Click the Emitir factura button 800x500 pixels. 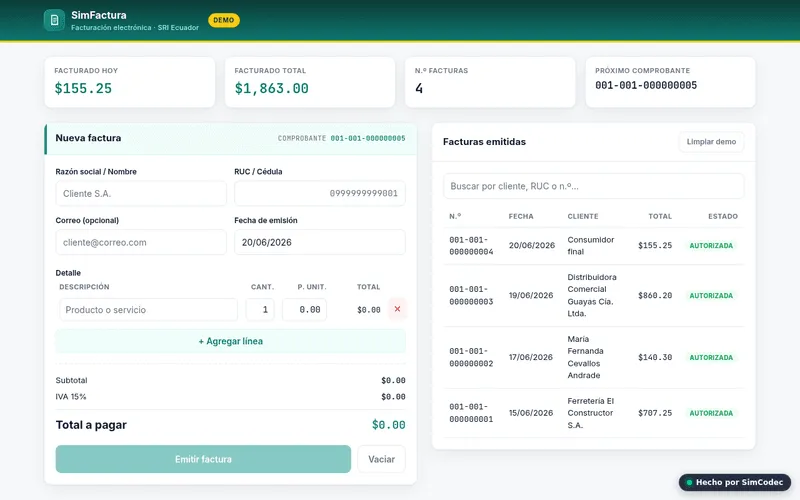coord(203,459)
